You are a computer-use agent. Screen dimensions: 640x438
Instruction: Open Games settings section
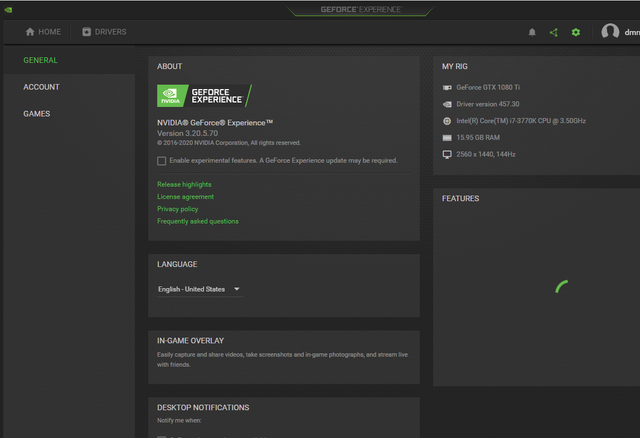point(37,114)
